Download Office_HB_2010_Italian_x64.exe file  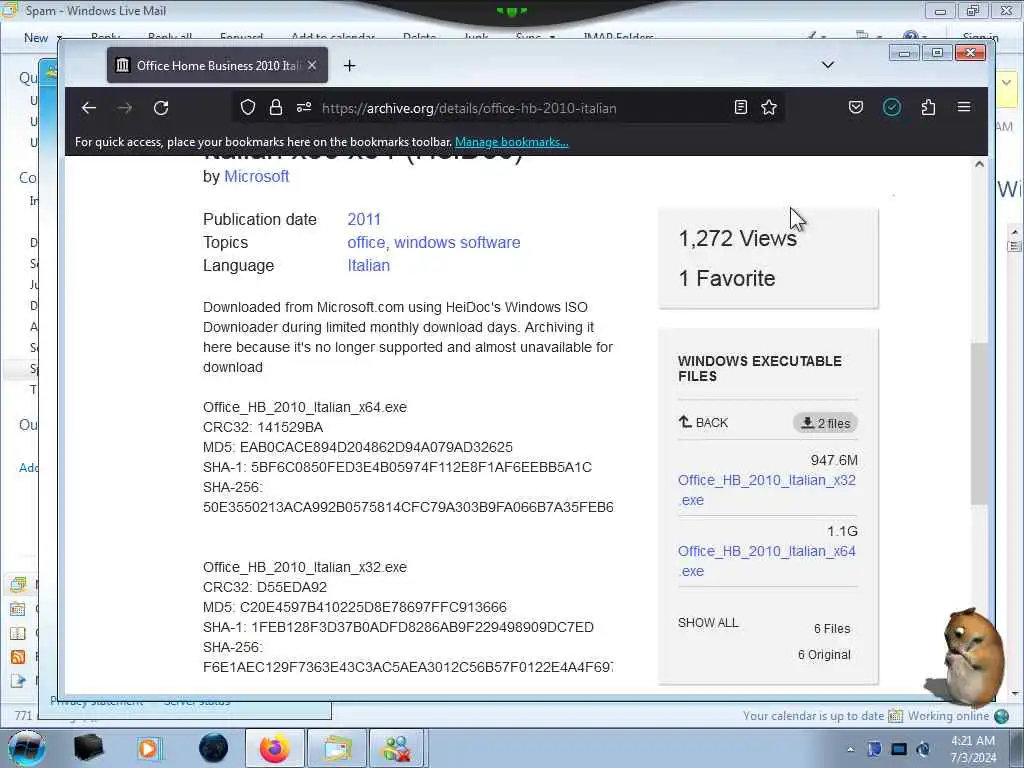(x=767, y=561)
